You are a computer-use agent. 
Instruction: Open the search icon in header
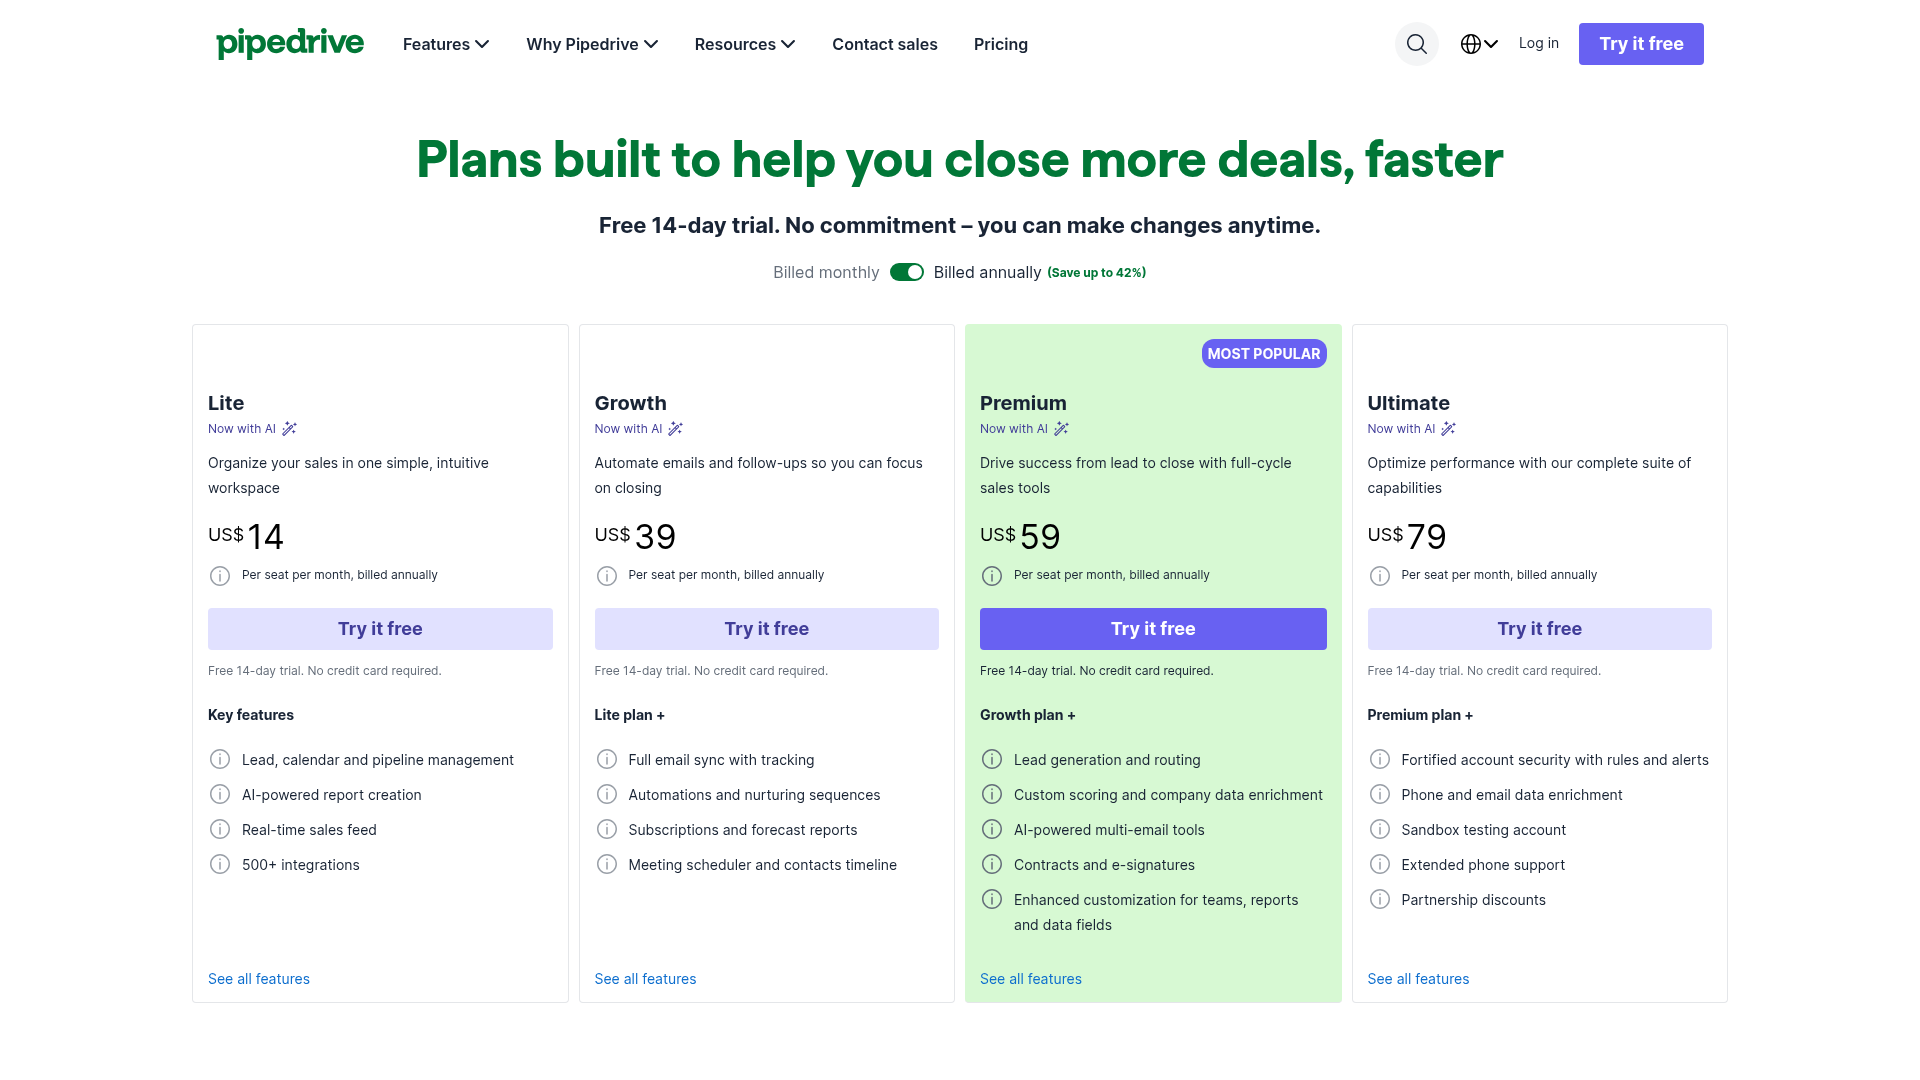click(x=1416, y=44)
